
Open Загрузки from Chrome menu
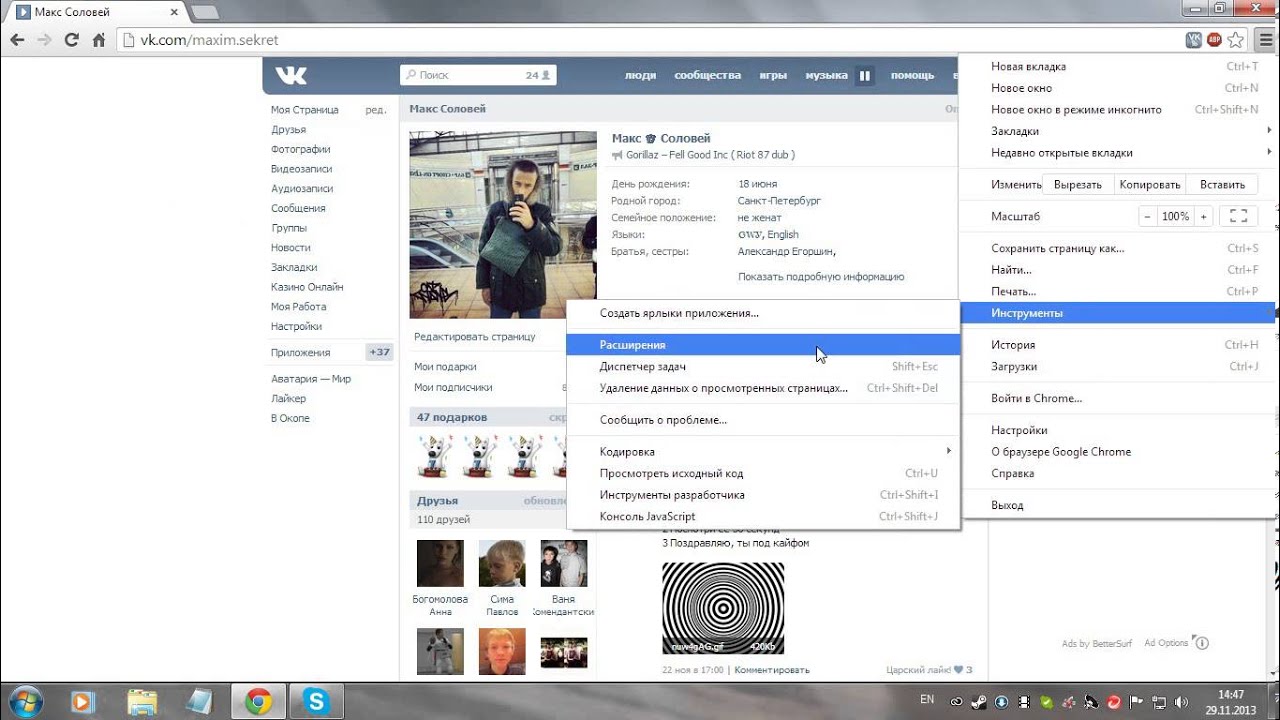pyautogui.click(x=1118, y=367)
